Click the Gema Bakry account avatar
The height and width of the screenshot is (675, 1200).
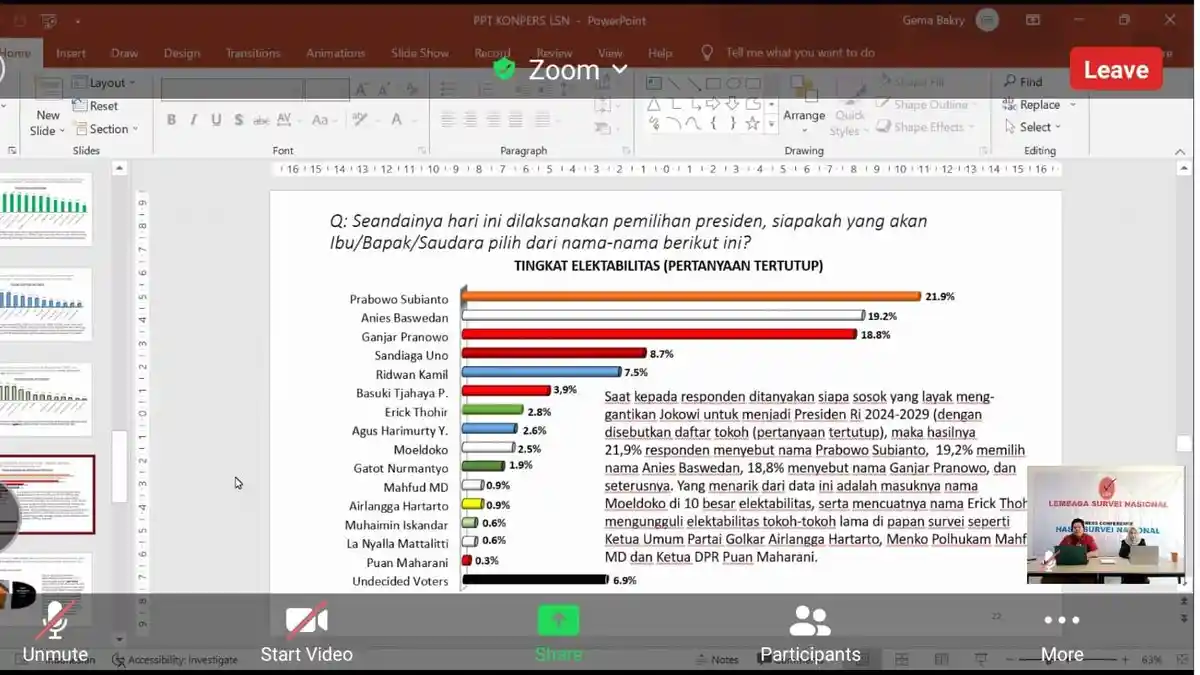click(x=987, y=20)
